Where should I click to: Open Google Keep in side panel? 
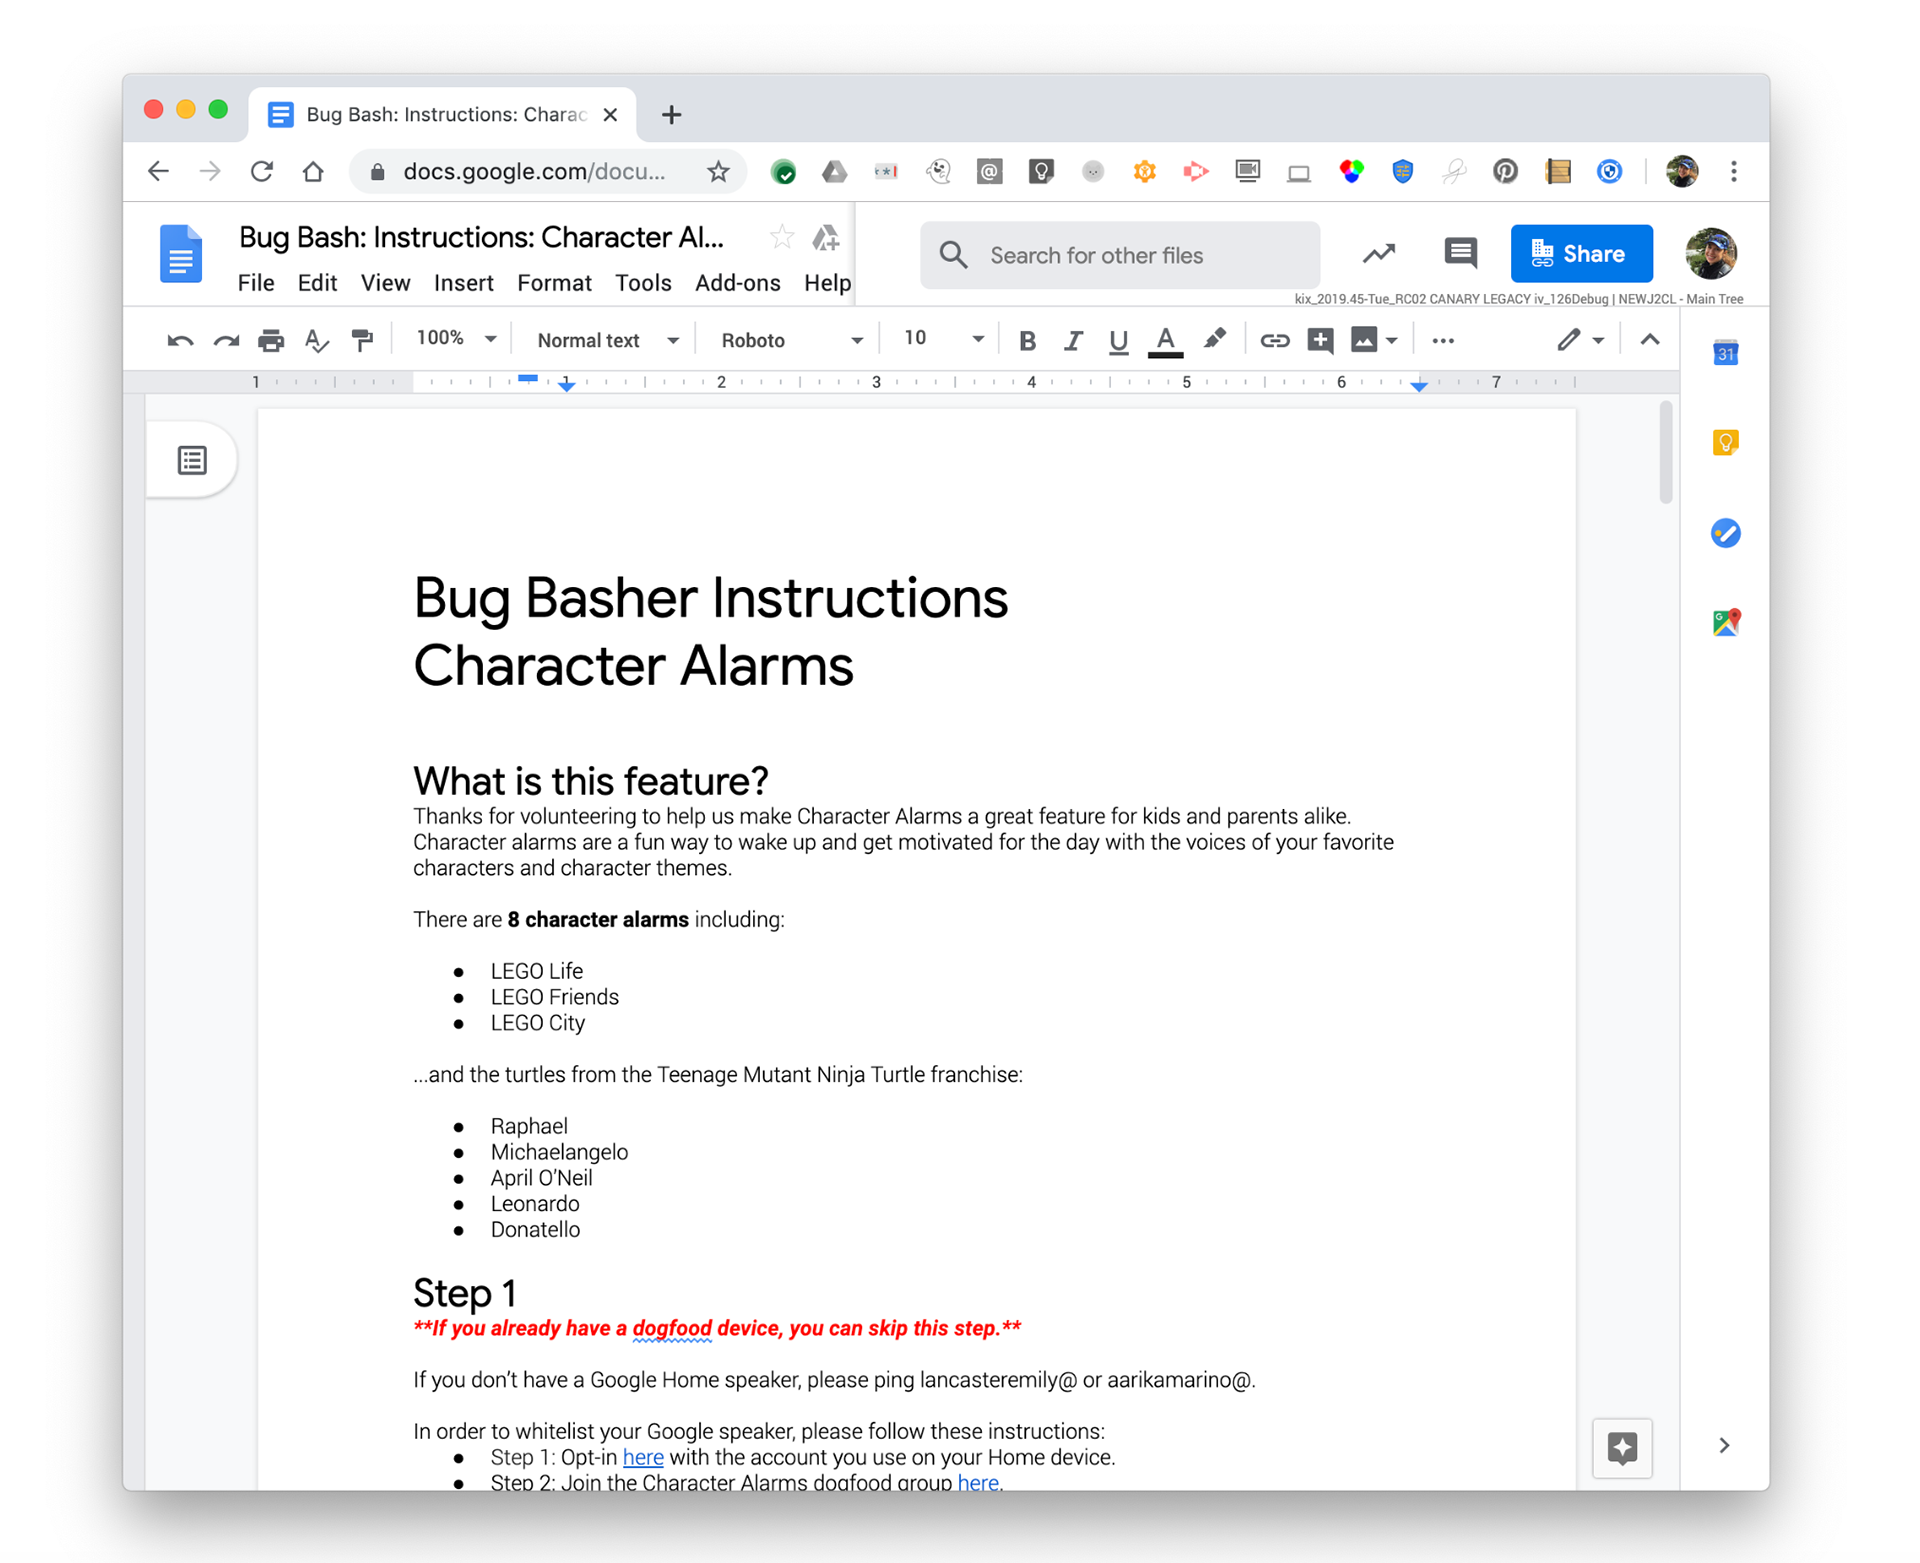pyautogui.click(x=1725, y=442)
